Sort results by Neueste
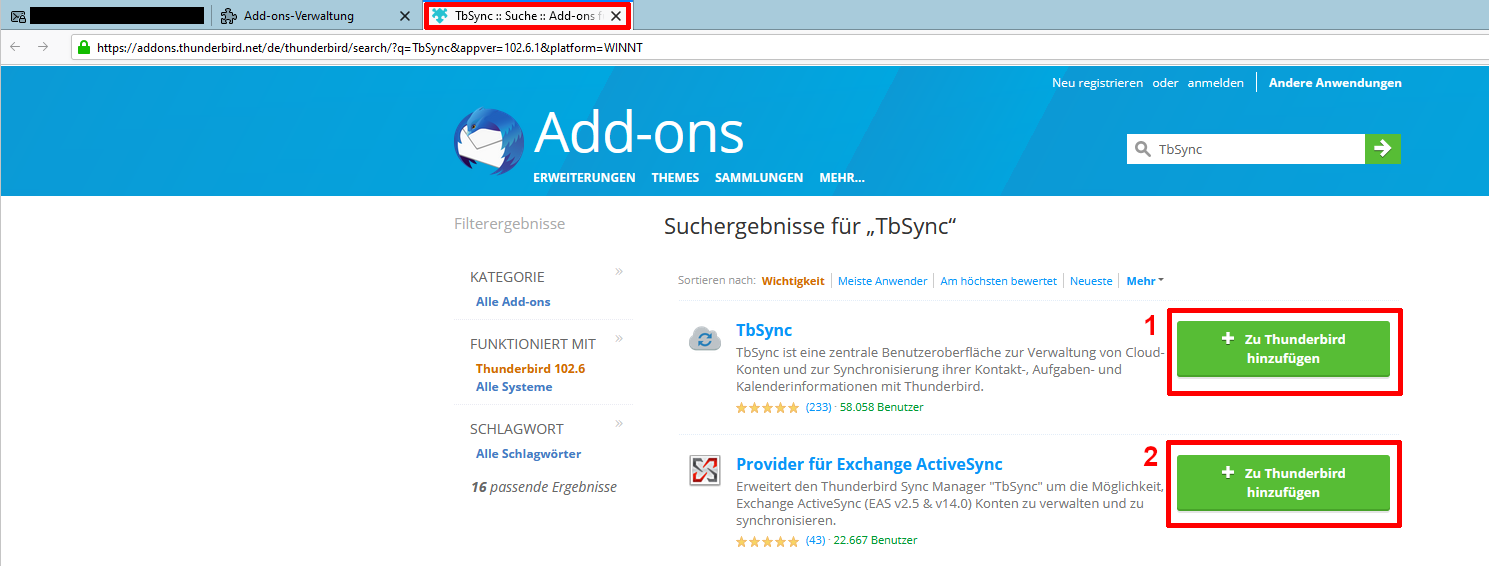 coord(1091,281)
